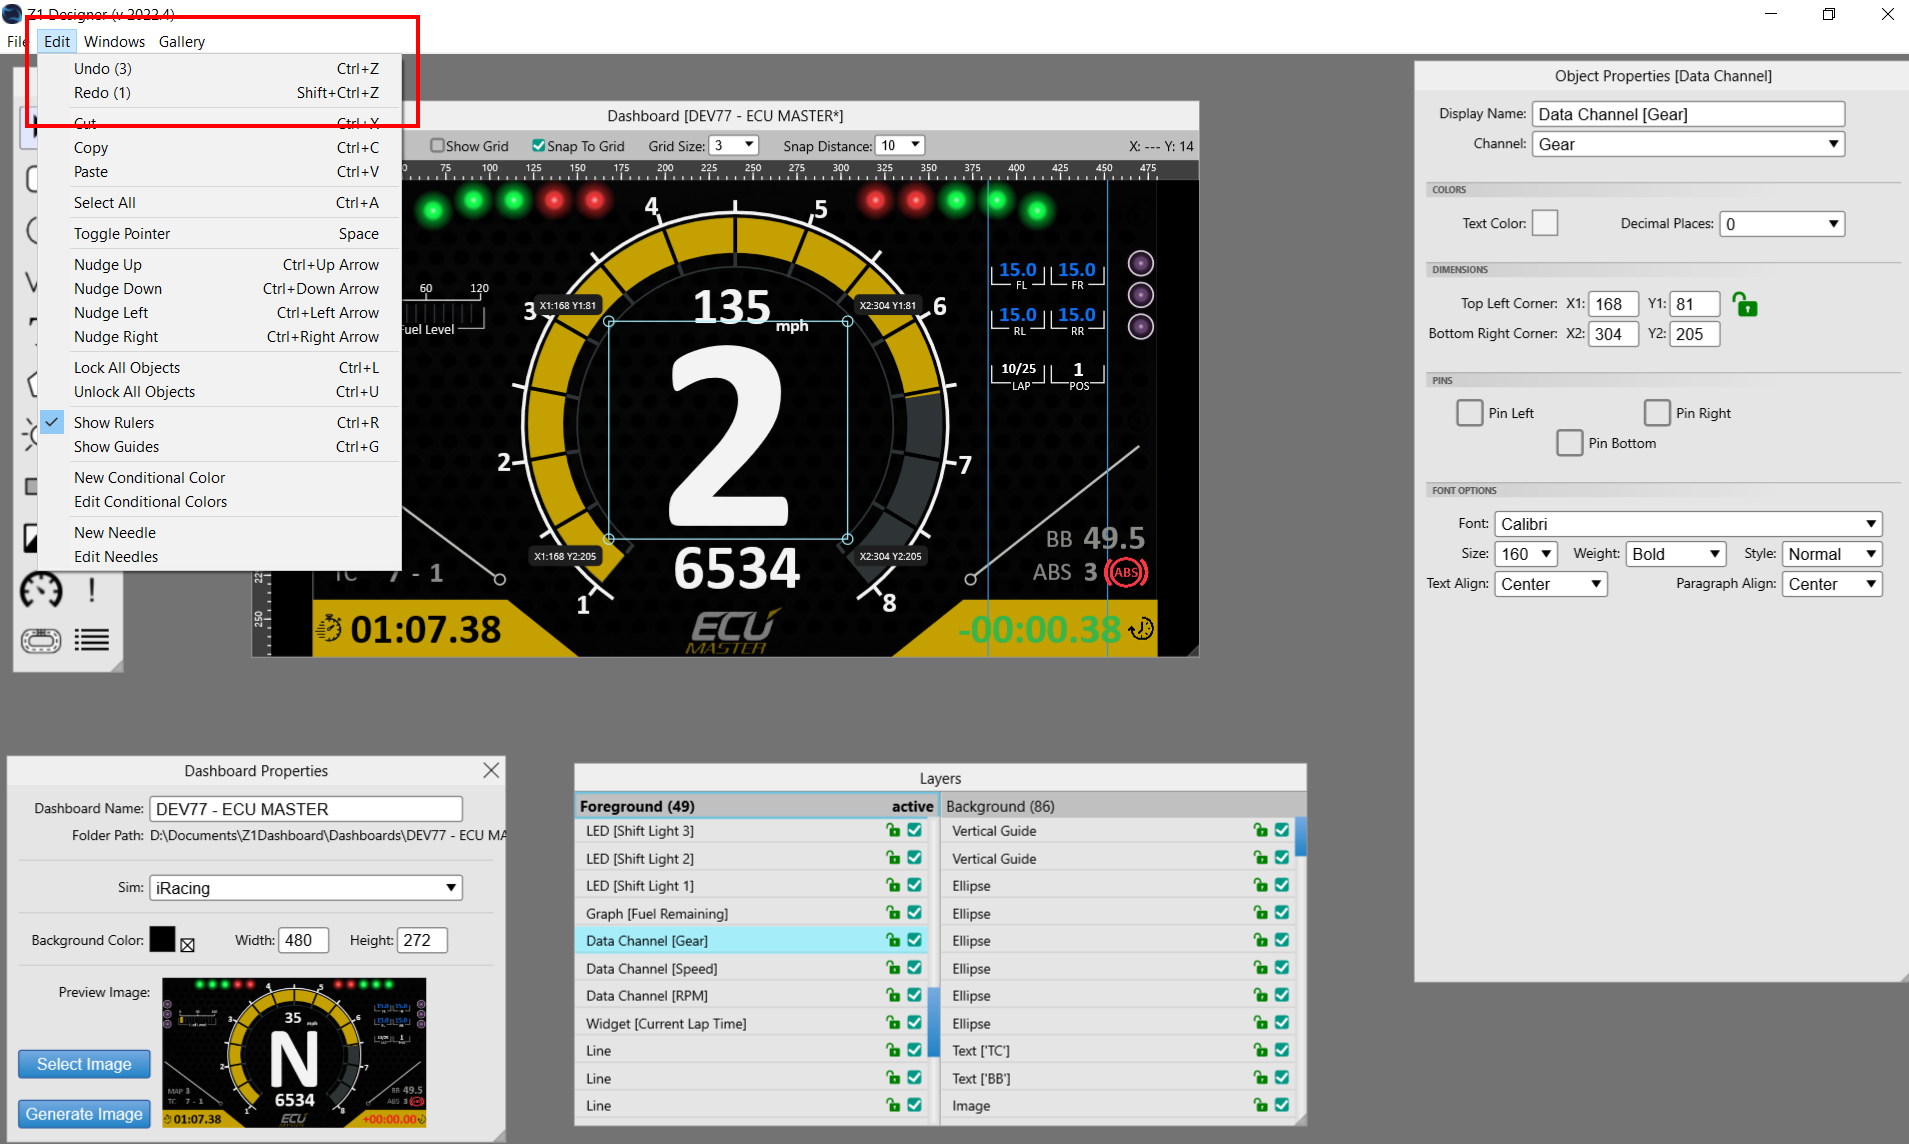1909x1144 pixels.
Task: Toggle visibility of LED [Shift Light 3] layer
Action: click(x=914, y=830)
